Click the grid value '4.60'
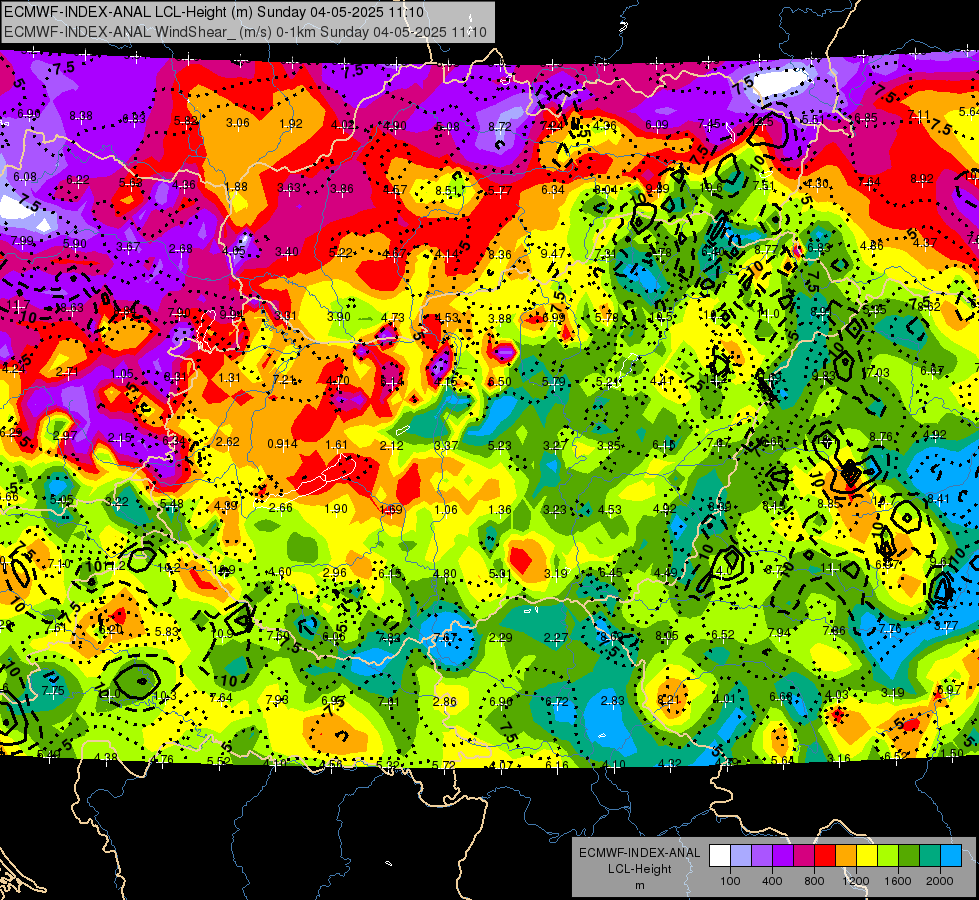The image size is (979, 900). coord(279,572)
